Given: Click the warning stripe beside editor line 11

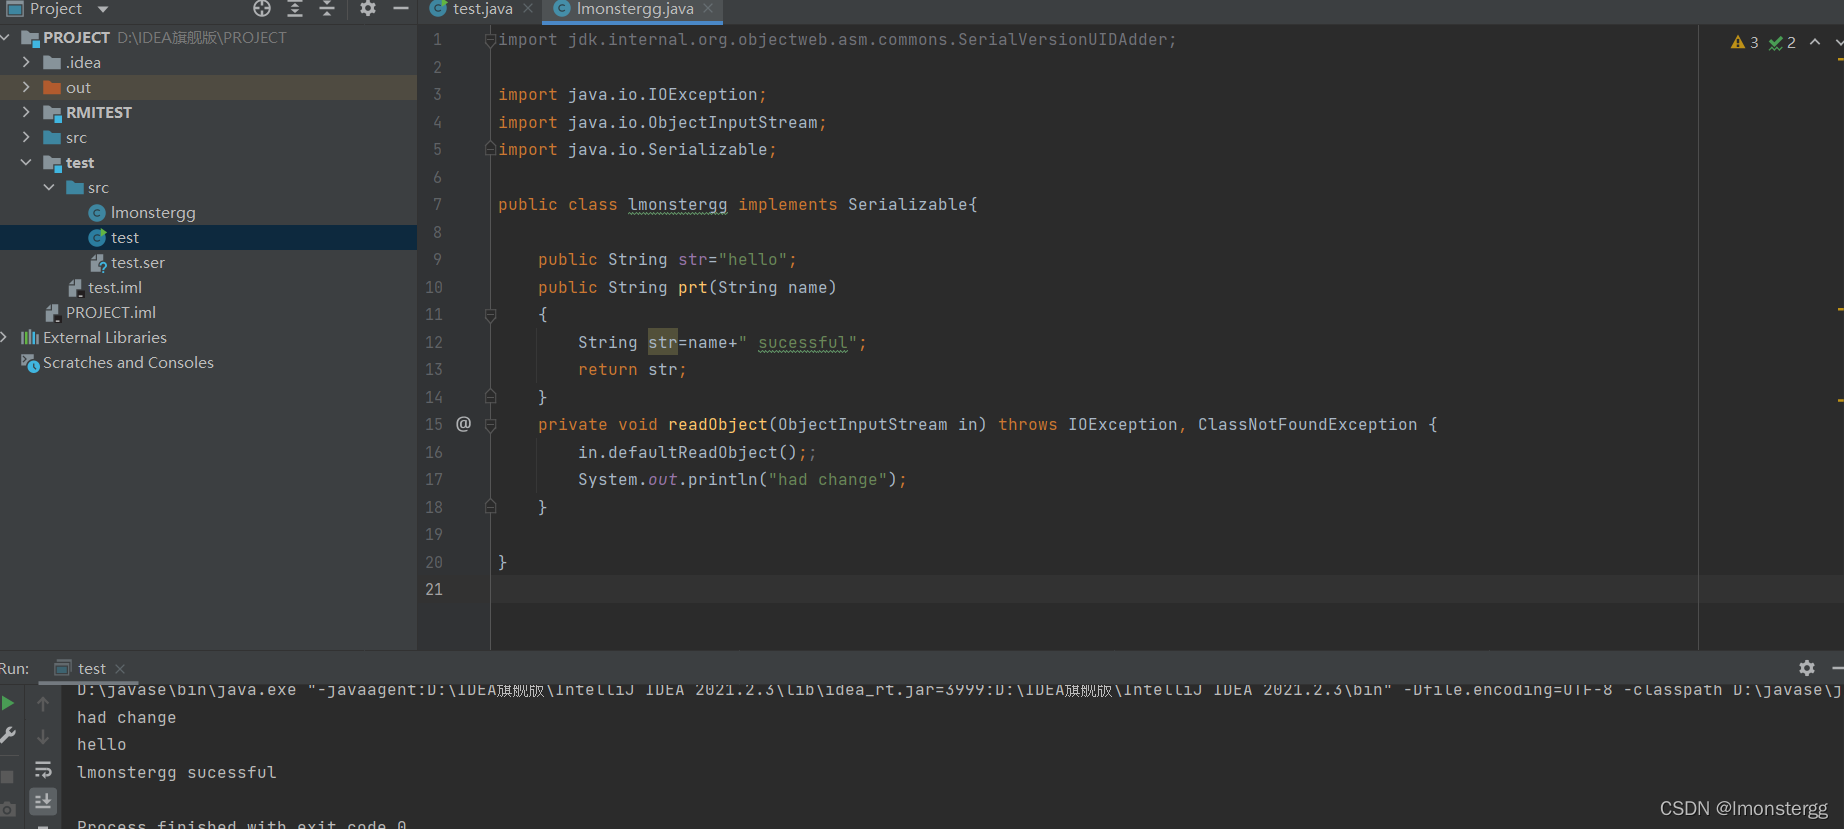Looking at the screenshot, I should [1840, 310].
